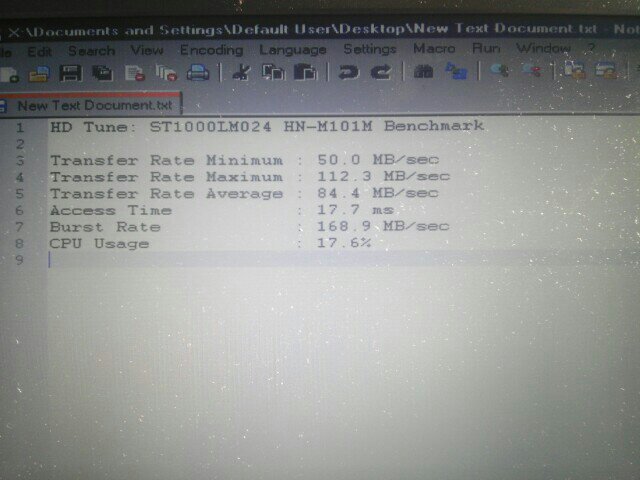
Task: Click the Close All toolbar icon
Action: [x=166, y=73]
